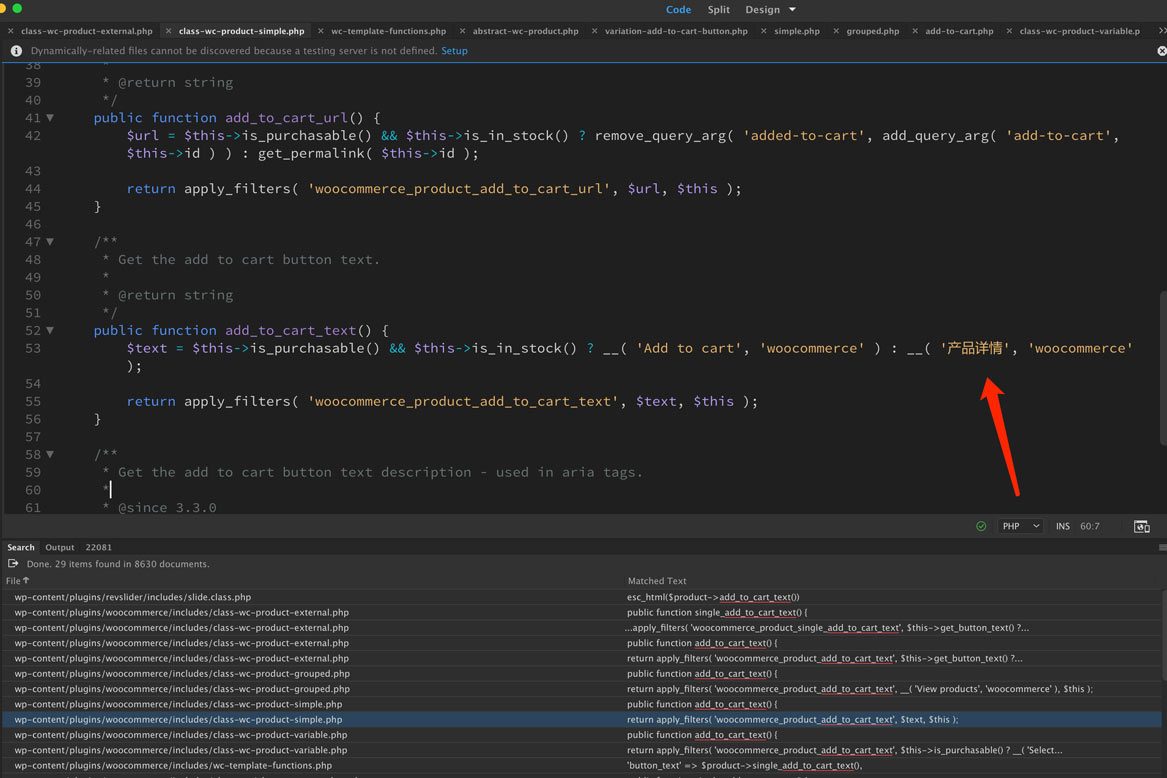Open the real-time preview icon in status bar
1167x778 pixels.
[1141, 526]
